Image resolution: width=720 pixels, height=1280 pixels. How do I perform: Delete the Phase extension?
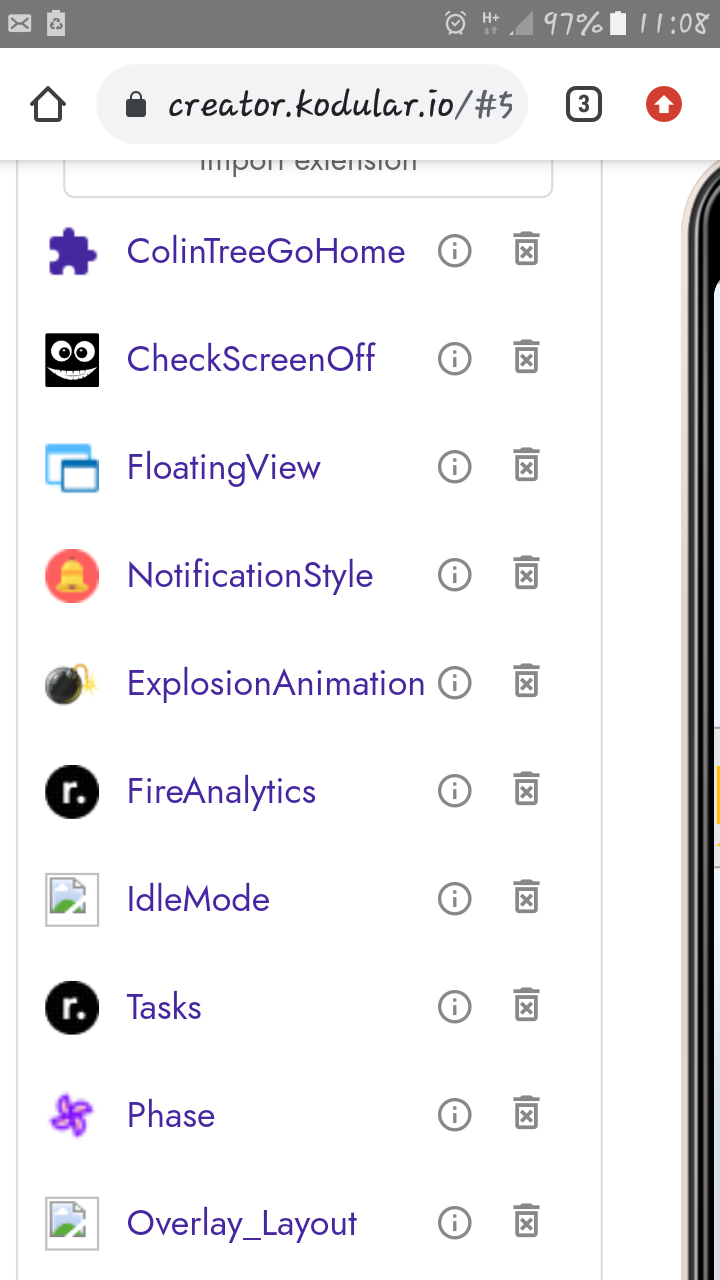pyautogui.click(x=526, y=1114)
